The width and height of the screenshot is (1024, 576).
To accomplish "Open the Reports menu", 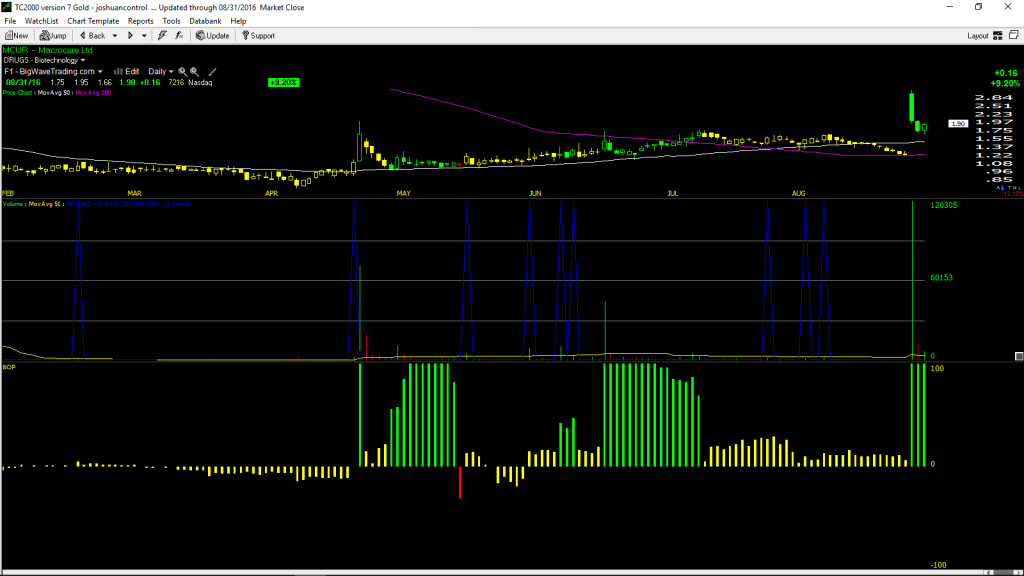I will coord(140,21).
